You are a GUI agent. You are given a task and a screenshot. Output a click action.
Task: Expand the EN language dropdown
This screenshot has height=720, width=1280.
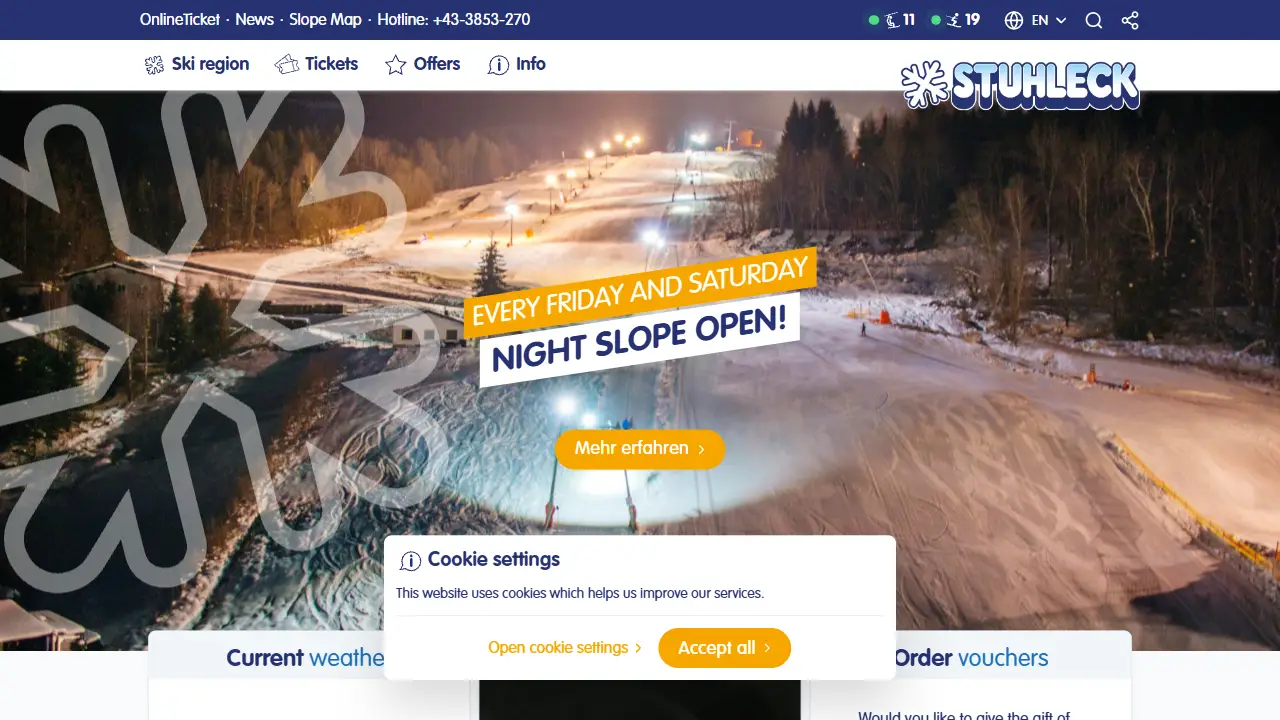tap(1049, 20)
